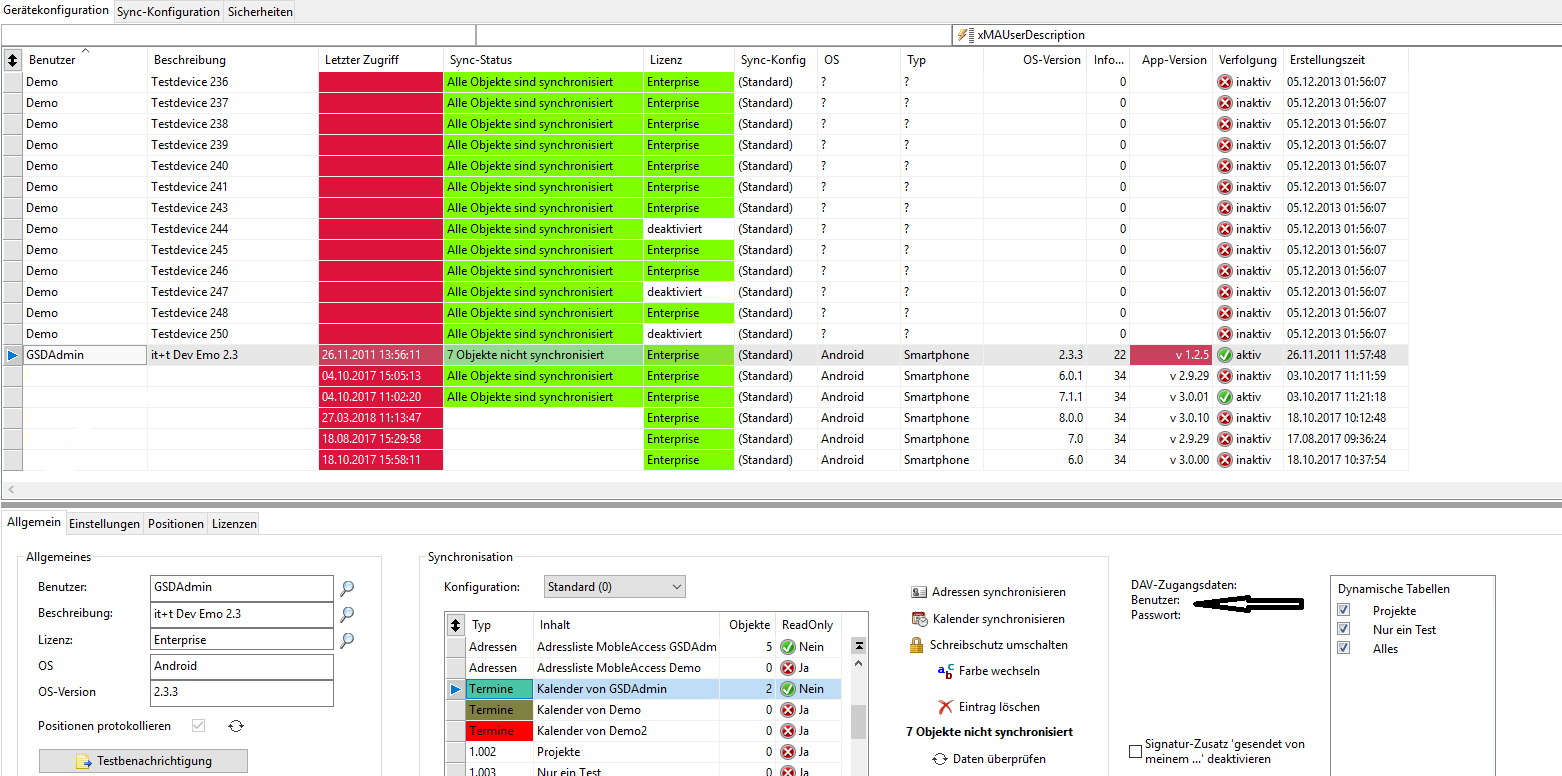Sort by App-Version column header
Viewport: 1562px width, 776px height.
(x=1172, y=60)
